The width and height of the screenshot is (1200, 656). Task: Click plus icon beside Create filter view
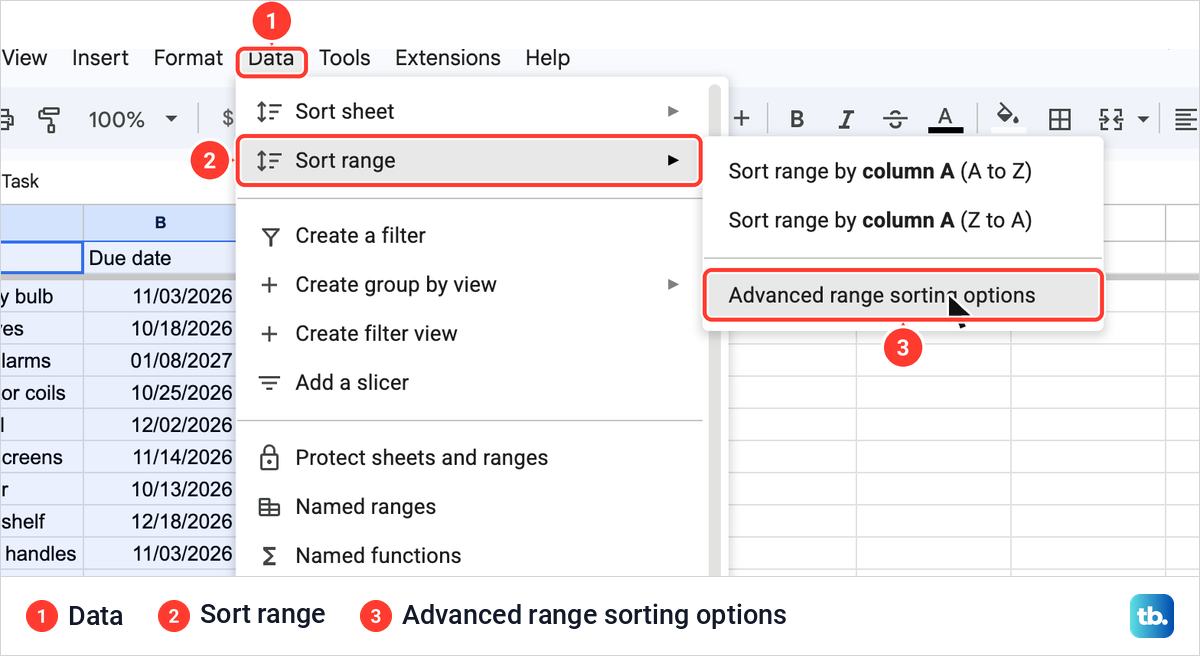[x=269, y=334]
